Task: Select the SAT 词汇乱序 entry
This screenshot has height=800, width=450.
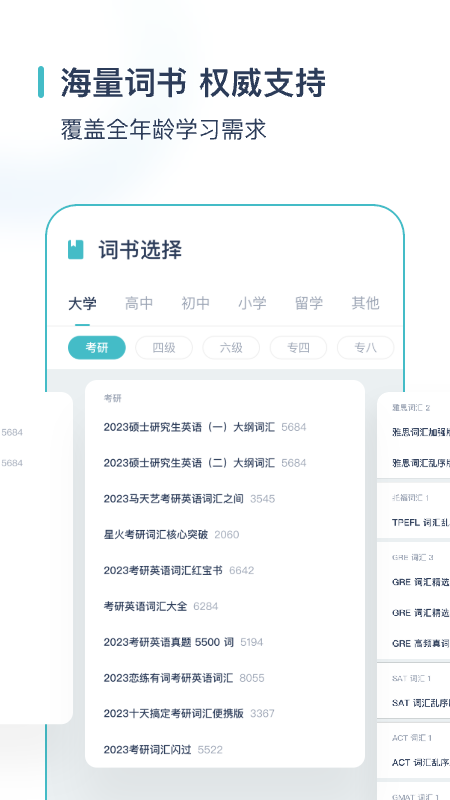Action: point(421,703)
